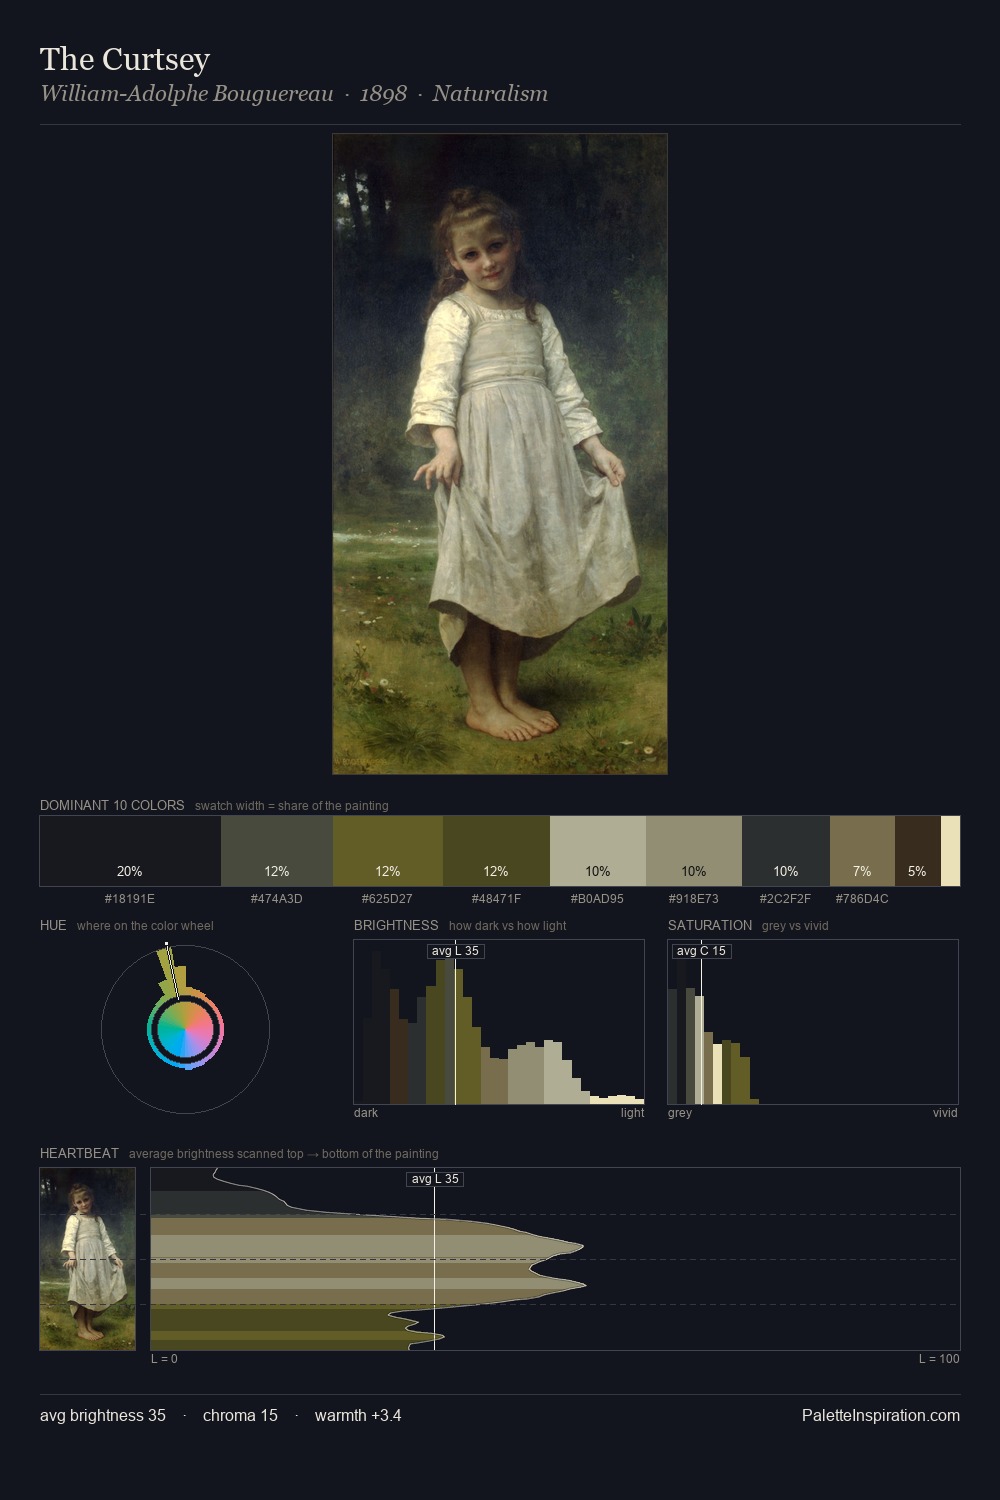
Task: Click the year '1898' in subtitle
Action: (383, 94)
